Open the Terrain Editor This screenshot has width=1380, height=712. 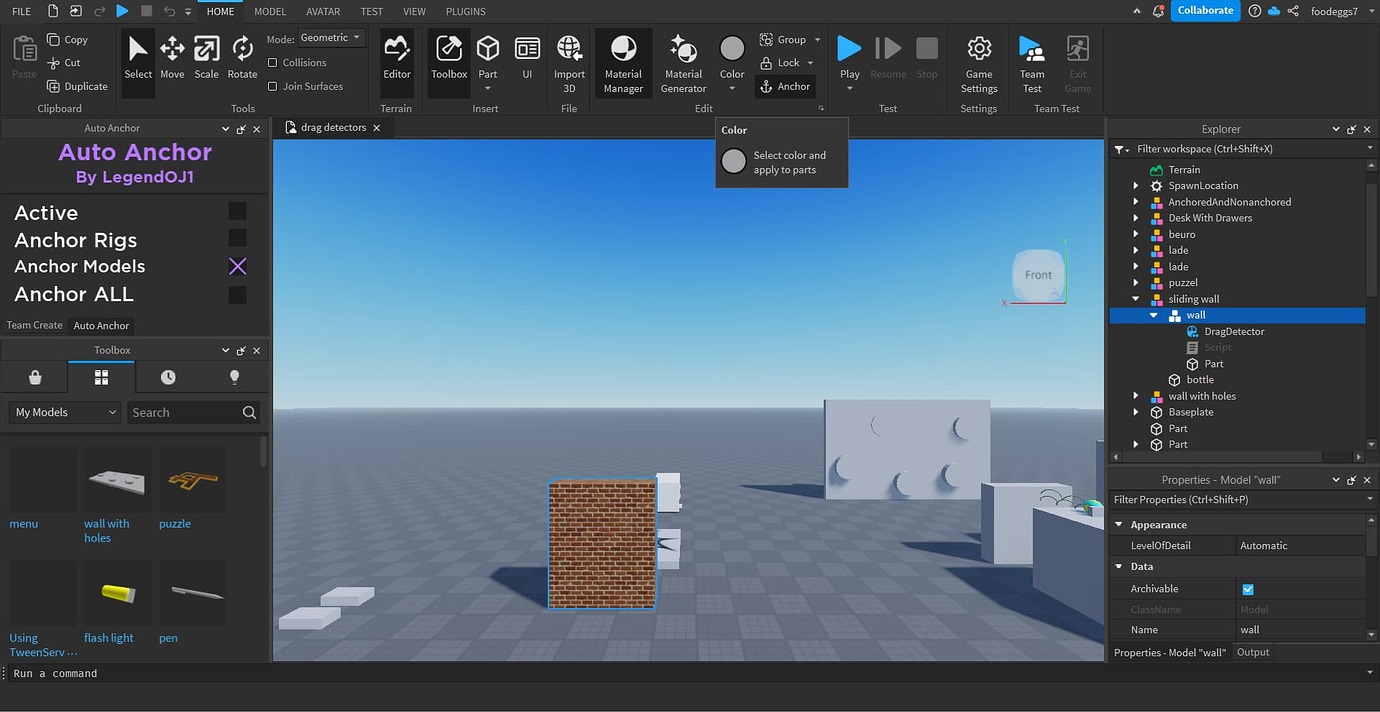[396, 60]
